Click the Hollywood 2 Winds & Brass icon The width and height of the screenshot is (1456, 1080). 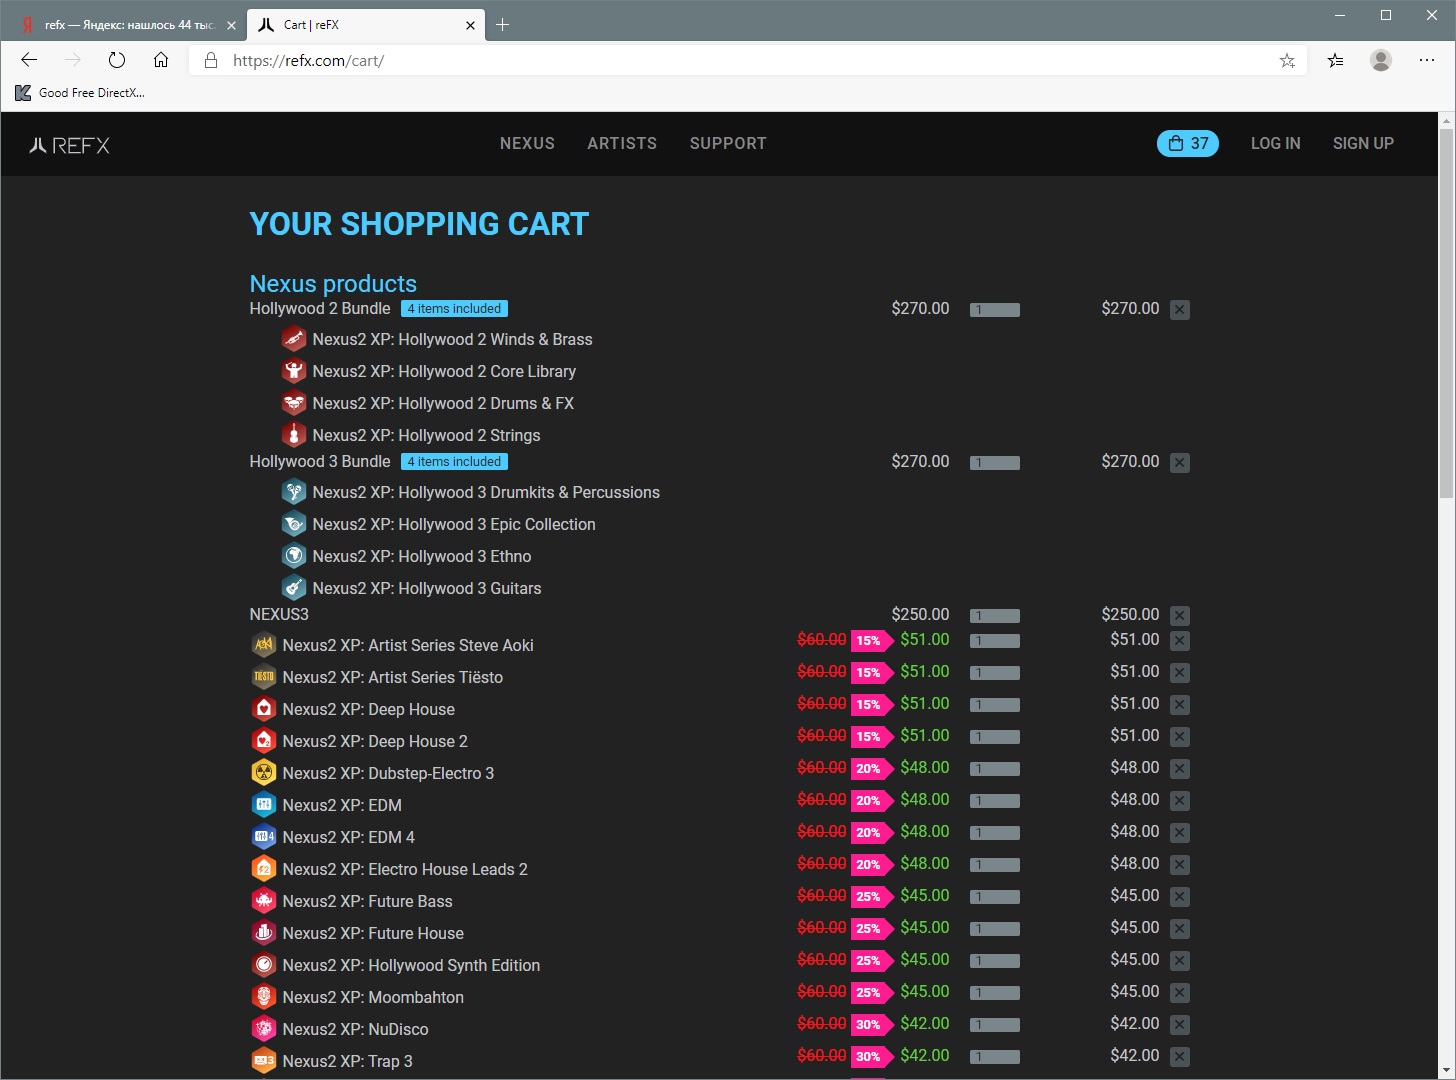click(294, 339)
